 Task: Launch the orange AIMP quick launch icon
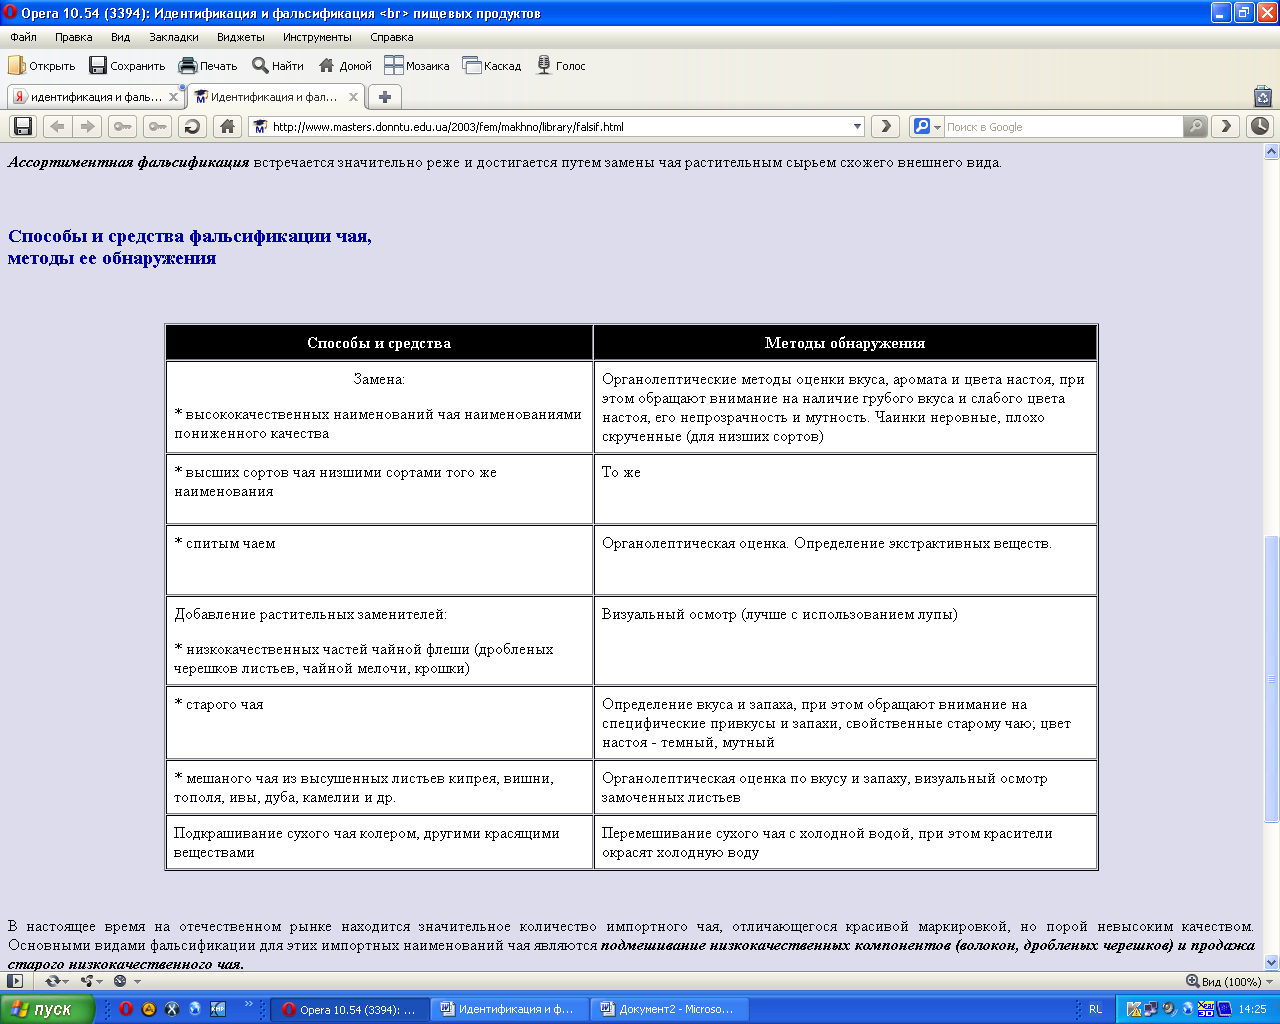pyautogui.click(x=149, y=1009)
